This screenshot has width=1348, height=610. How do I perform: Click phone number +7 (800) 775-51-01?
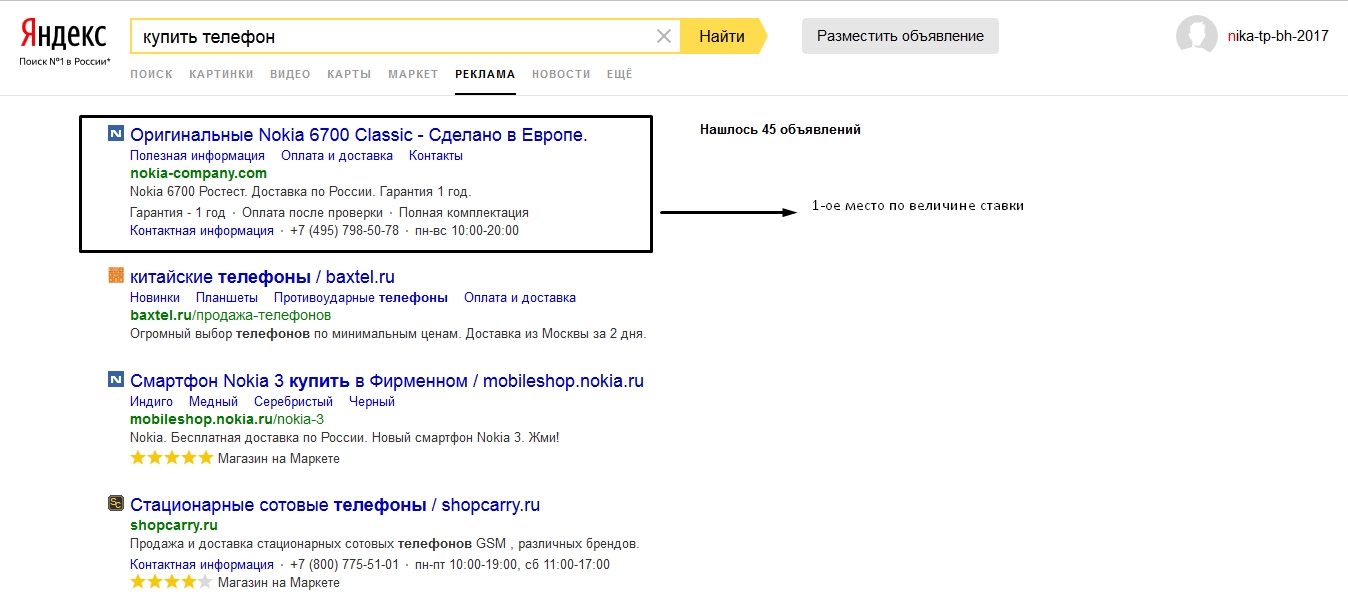(344, 564)
